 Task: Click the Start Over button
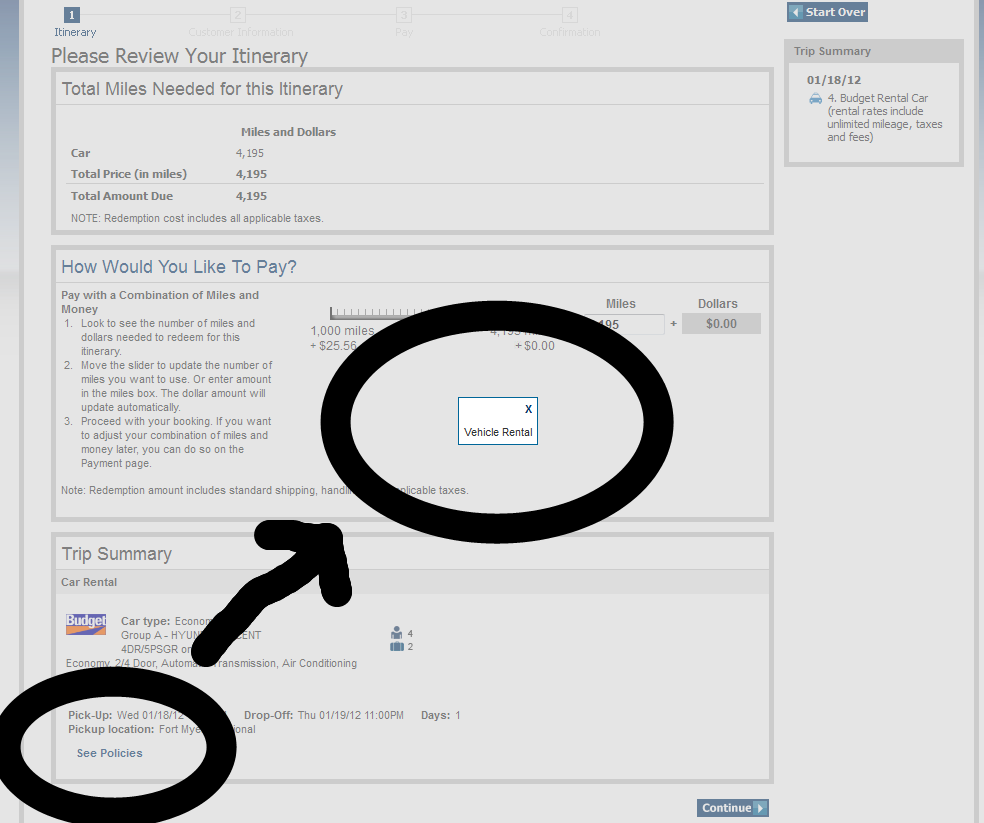827,12
